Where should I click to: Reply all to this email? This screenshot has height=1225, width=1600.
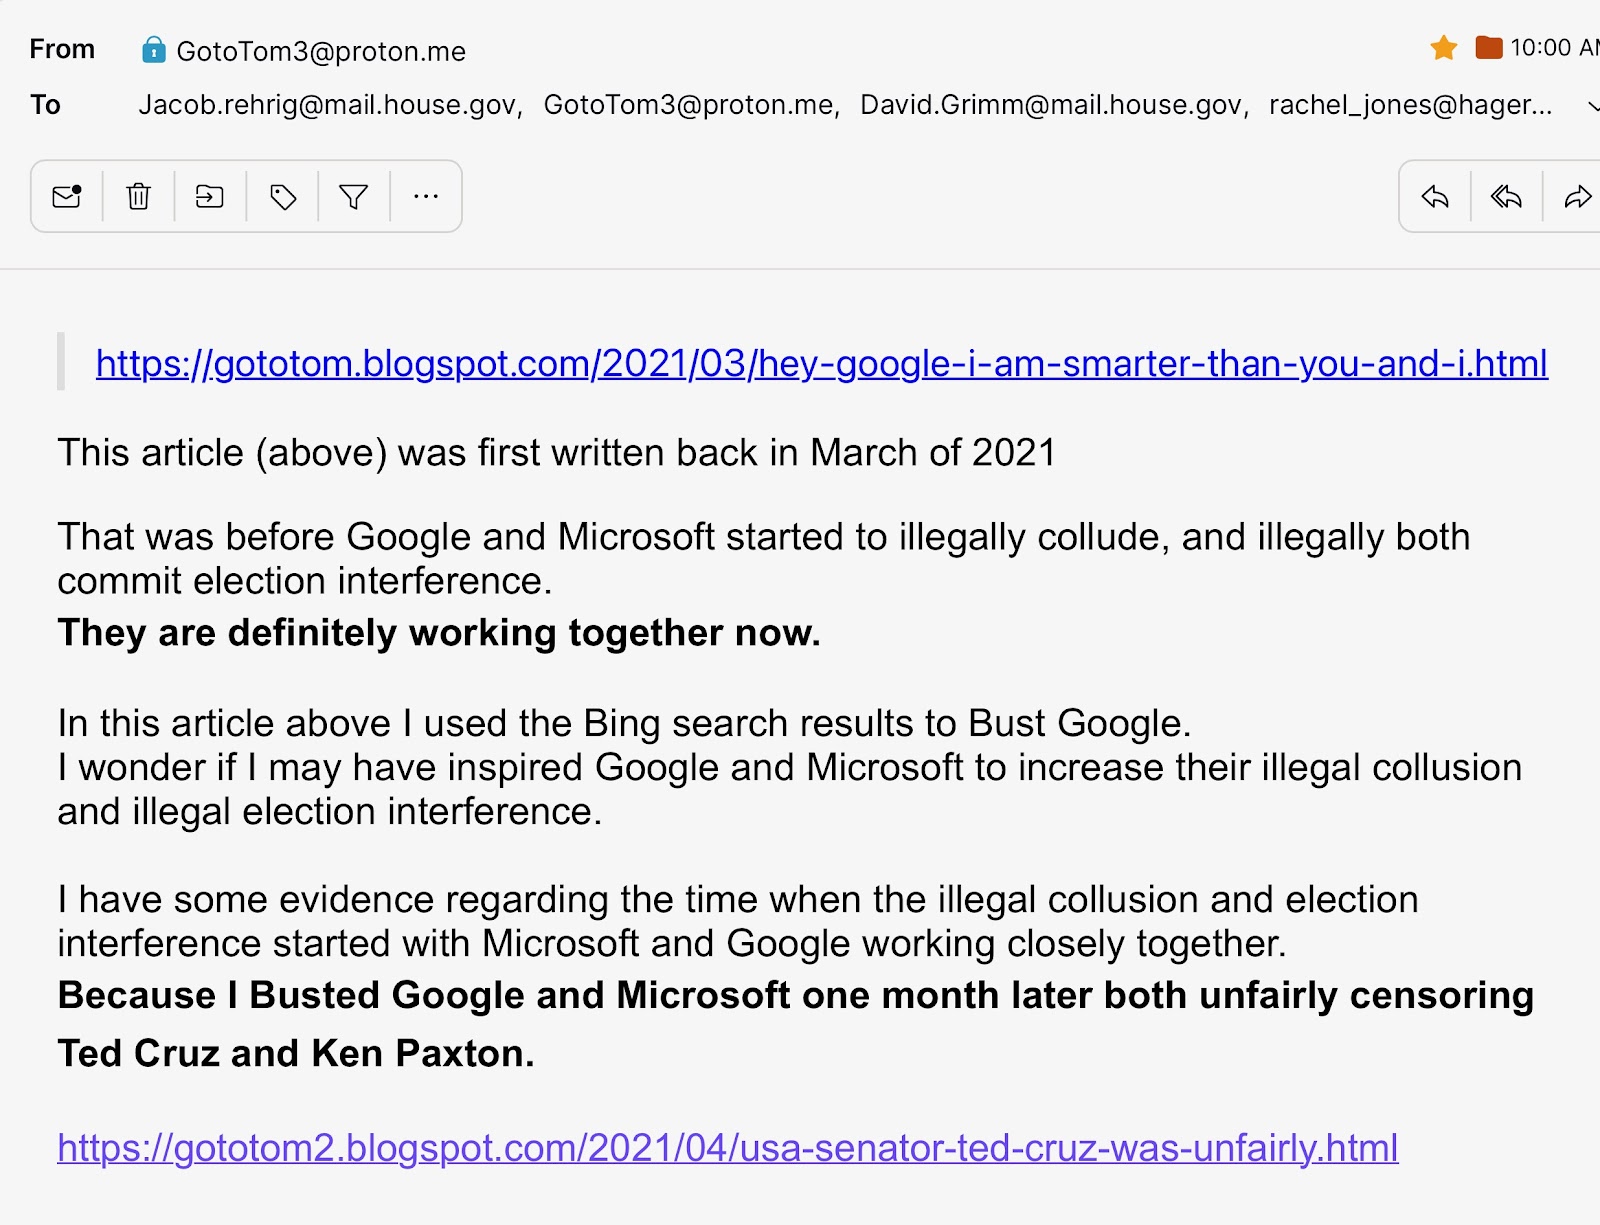tap(1506, 197)
